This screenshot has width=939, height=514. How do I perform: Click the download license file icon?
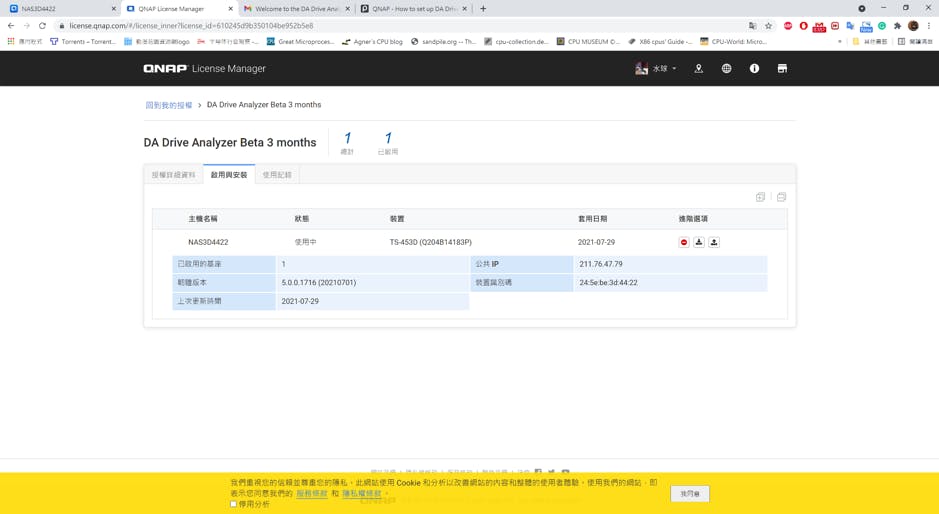[x=699, y=242]
